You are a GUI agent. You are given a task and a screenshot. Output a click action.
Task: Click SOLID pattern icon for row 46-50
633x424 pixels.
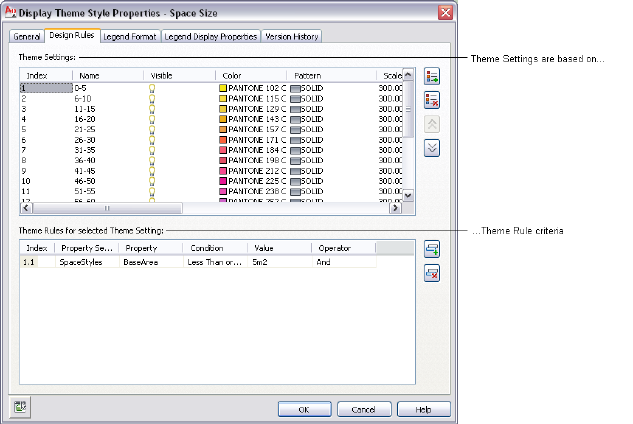click(x=295, y=181)
